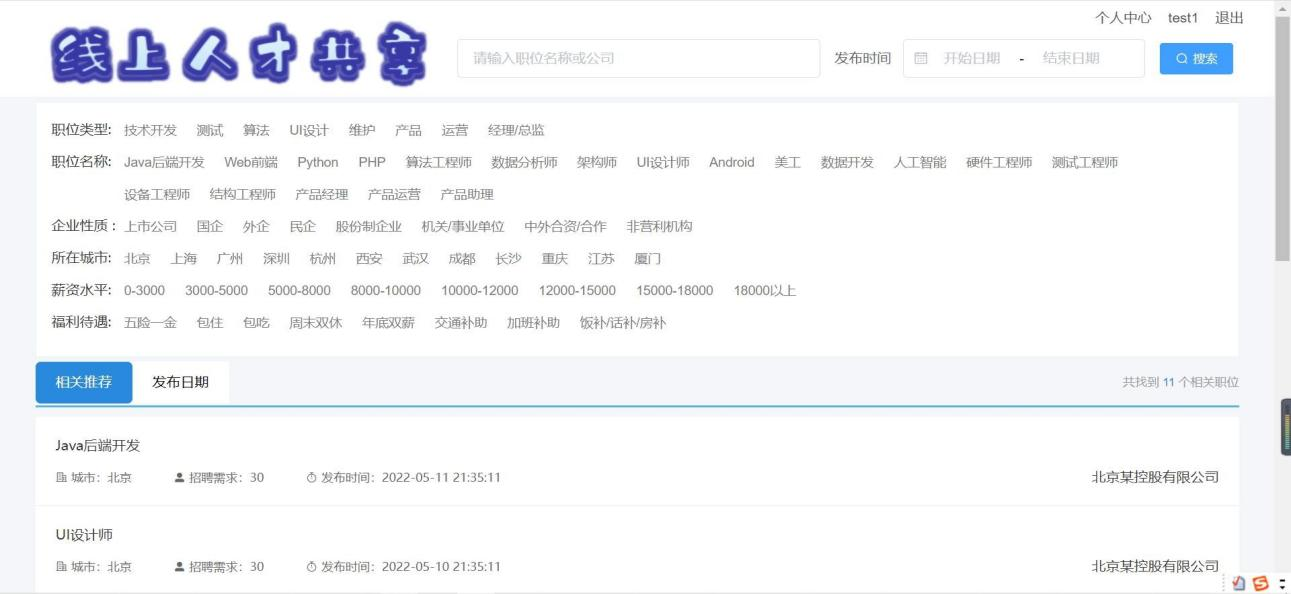Filter job type by 算法
1291x594 pixels.
point(256,131)
